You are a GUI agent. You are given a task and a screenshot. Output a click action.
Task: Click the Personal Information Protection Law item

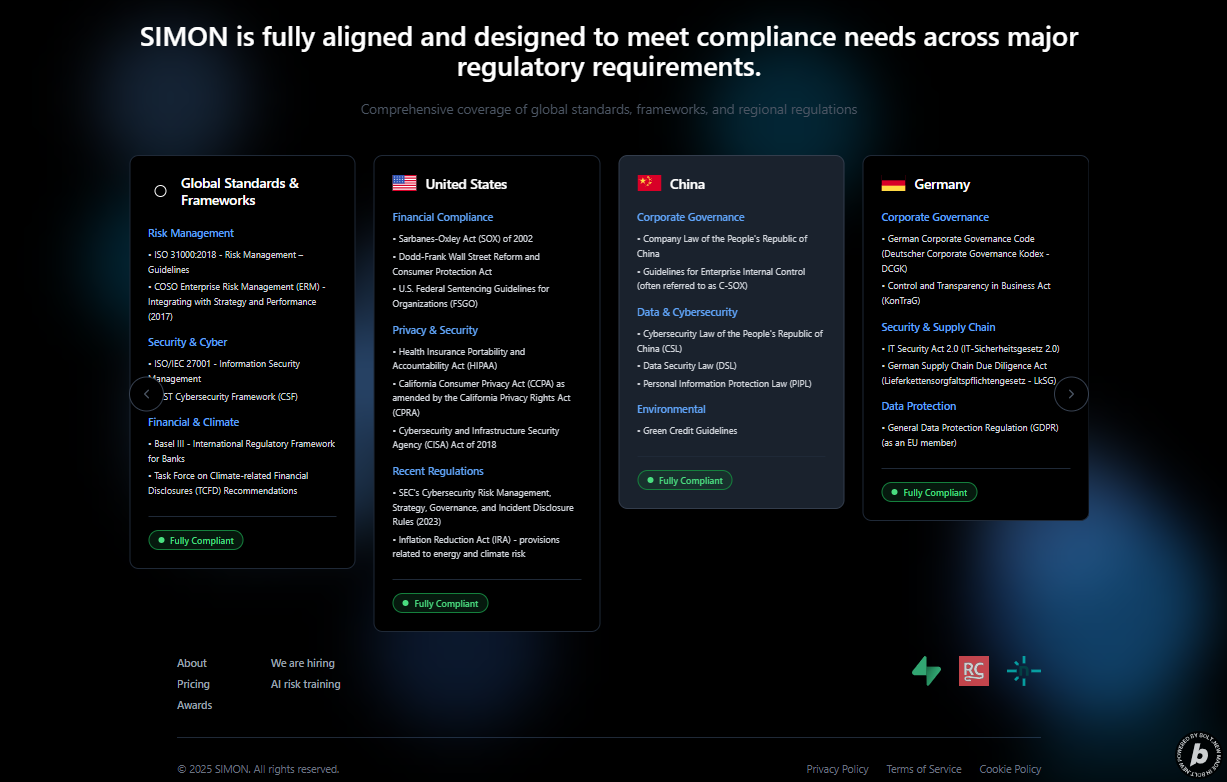725,384
